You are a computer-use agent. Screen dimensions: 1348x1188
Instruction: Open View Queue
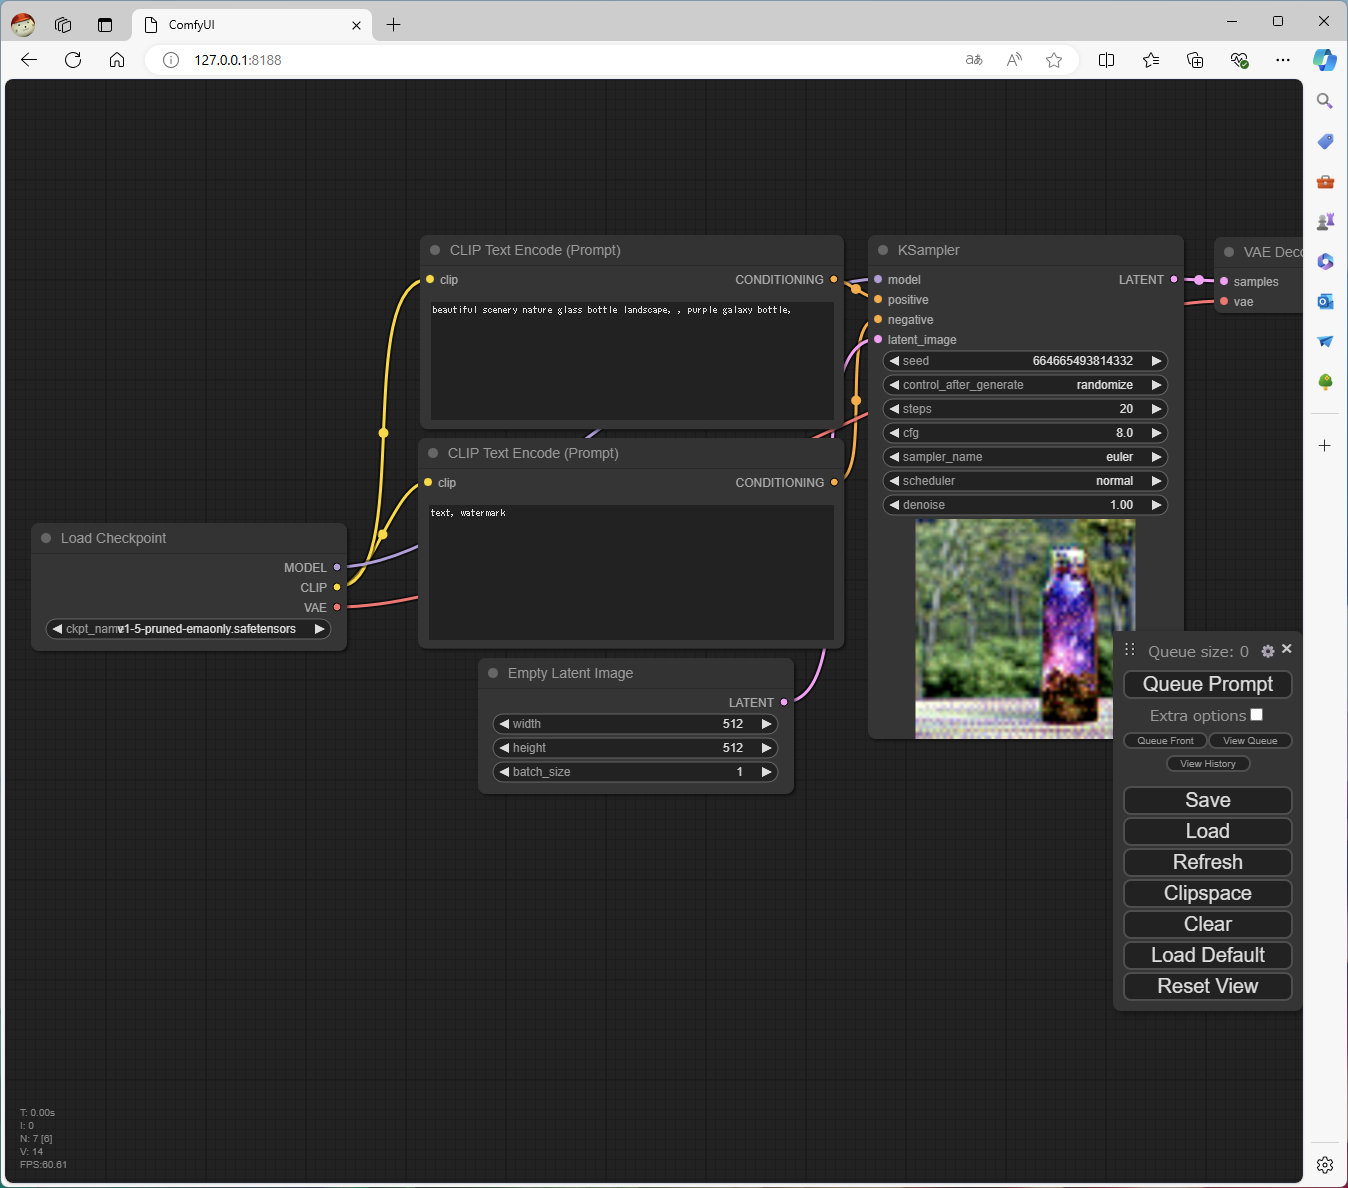[x=1250, y=741]
